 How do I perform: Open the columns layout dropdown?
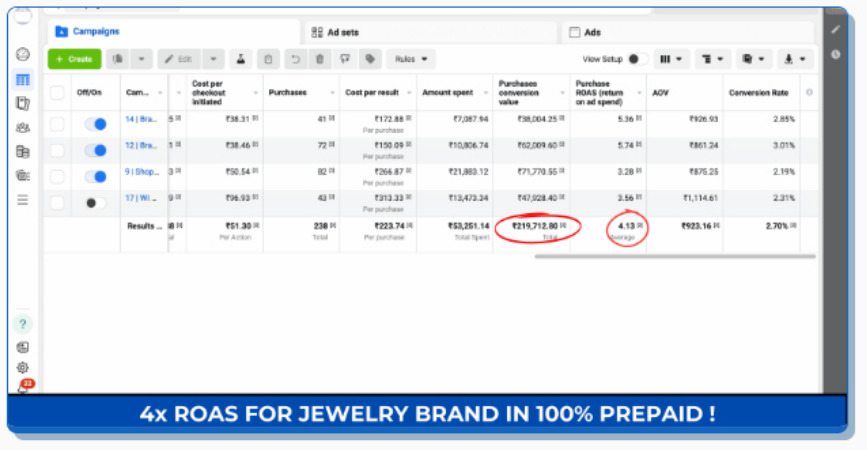[x=671, y=59]
